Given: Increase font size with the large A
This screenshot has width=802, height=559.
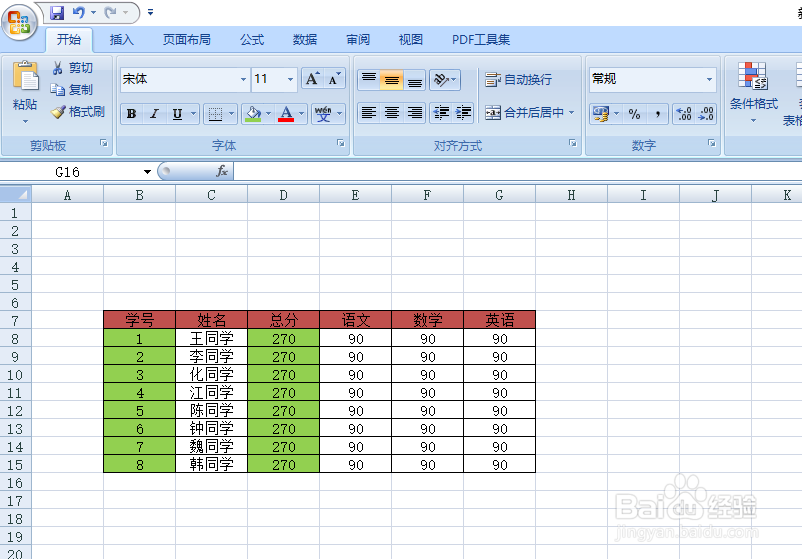Looking at the screenshot, I should point(312,79).
